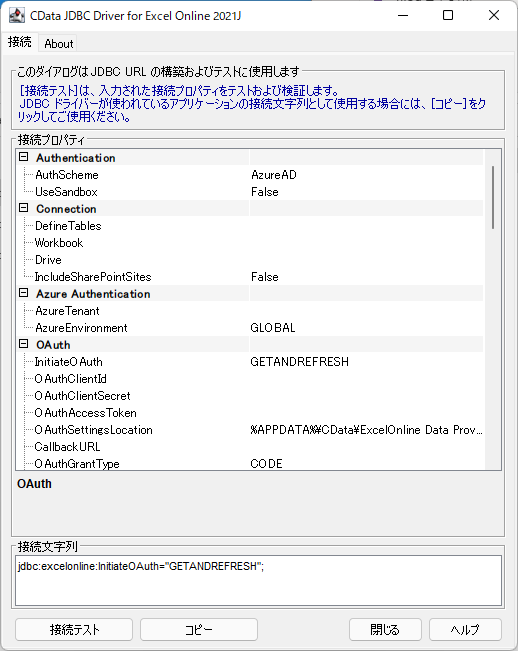
Task: Click the 接続テスト button
Action: (74, 629)
